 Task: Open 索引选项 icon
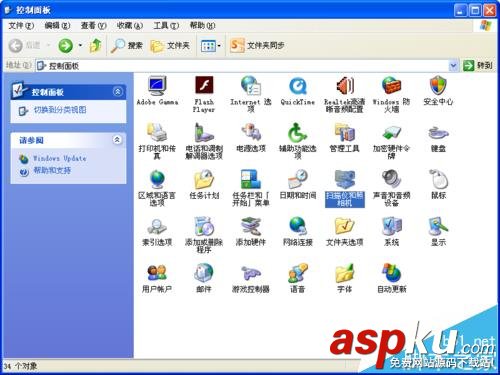click(x=157, y=226)
